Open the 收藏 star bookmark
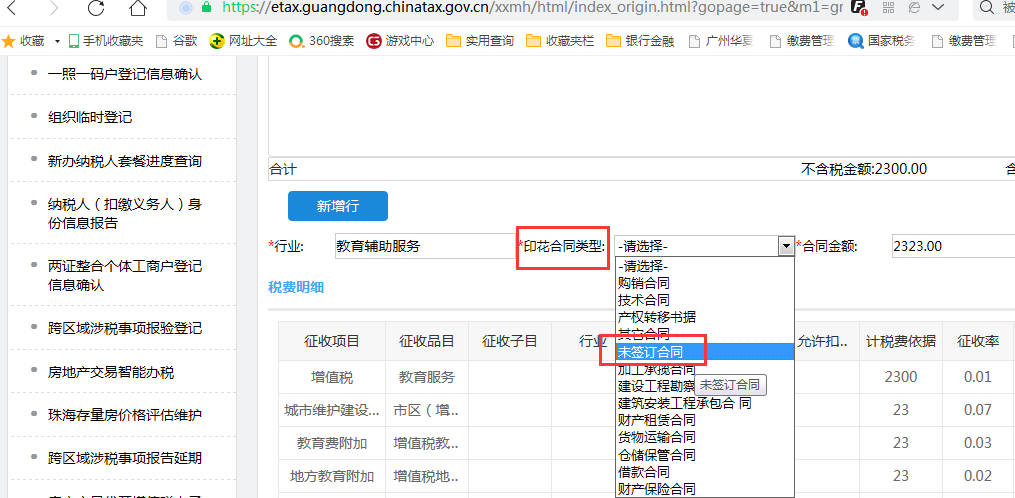 tap(24, 41)
